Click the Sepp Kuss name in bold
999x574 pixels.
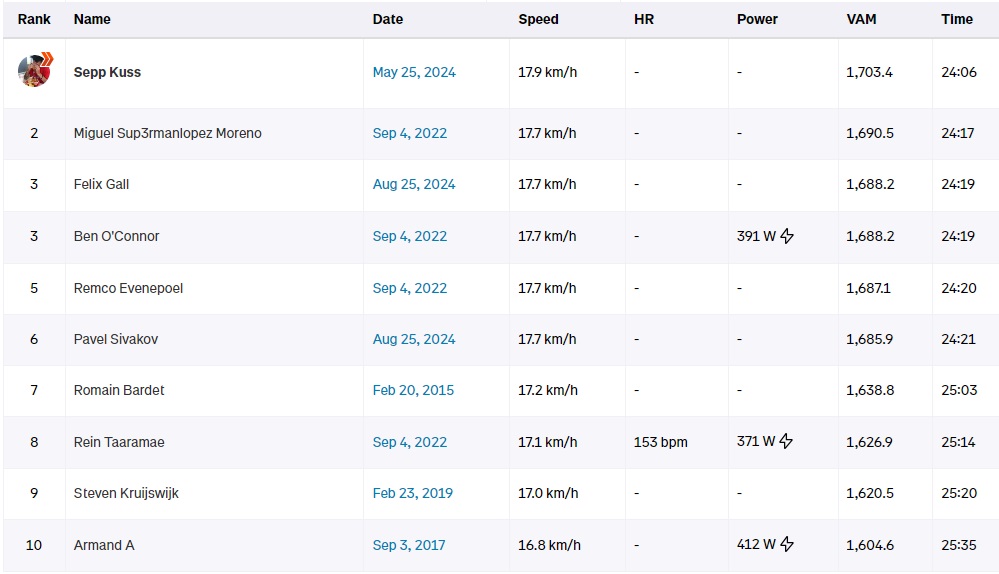107,73
